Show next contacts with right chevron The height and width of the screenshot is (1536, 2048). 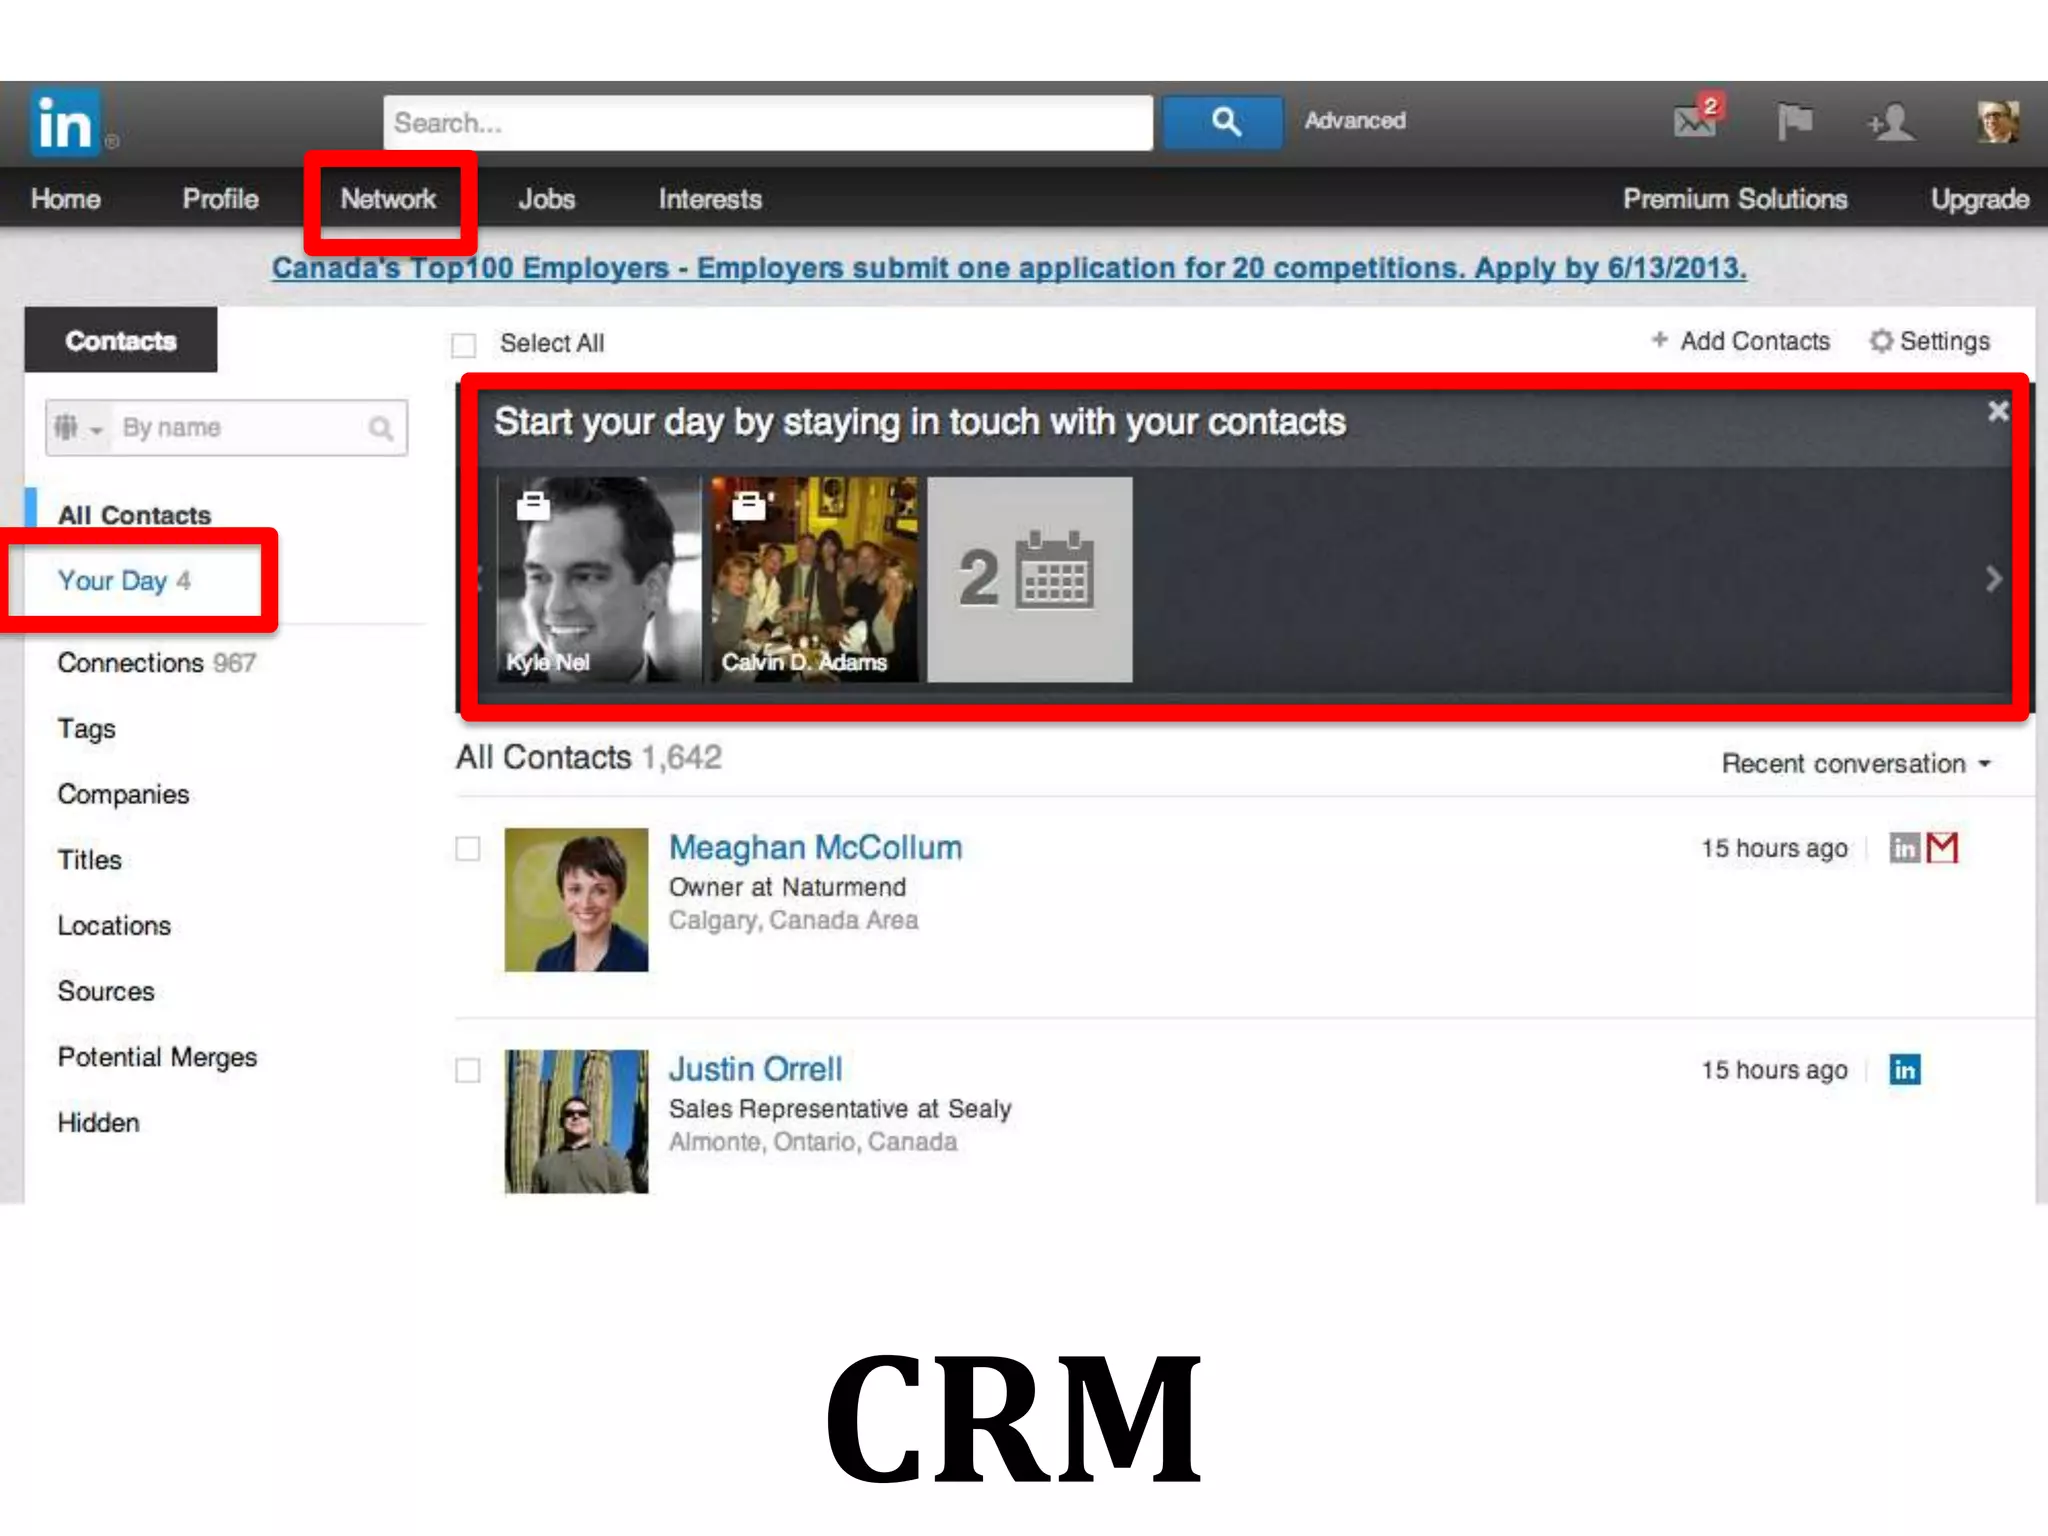pyautogui.click(x=1993, y=579)
